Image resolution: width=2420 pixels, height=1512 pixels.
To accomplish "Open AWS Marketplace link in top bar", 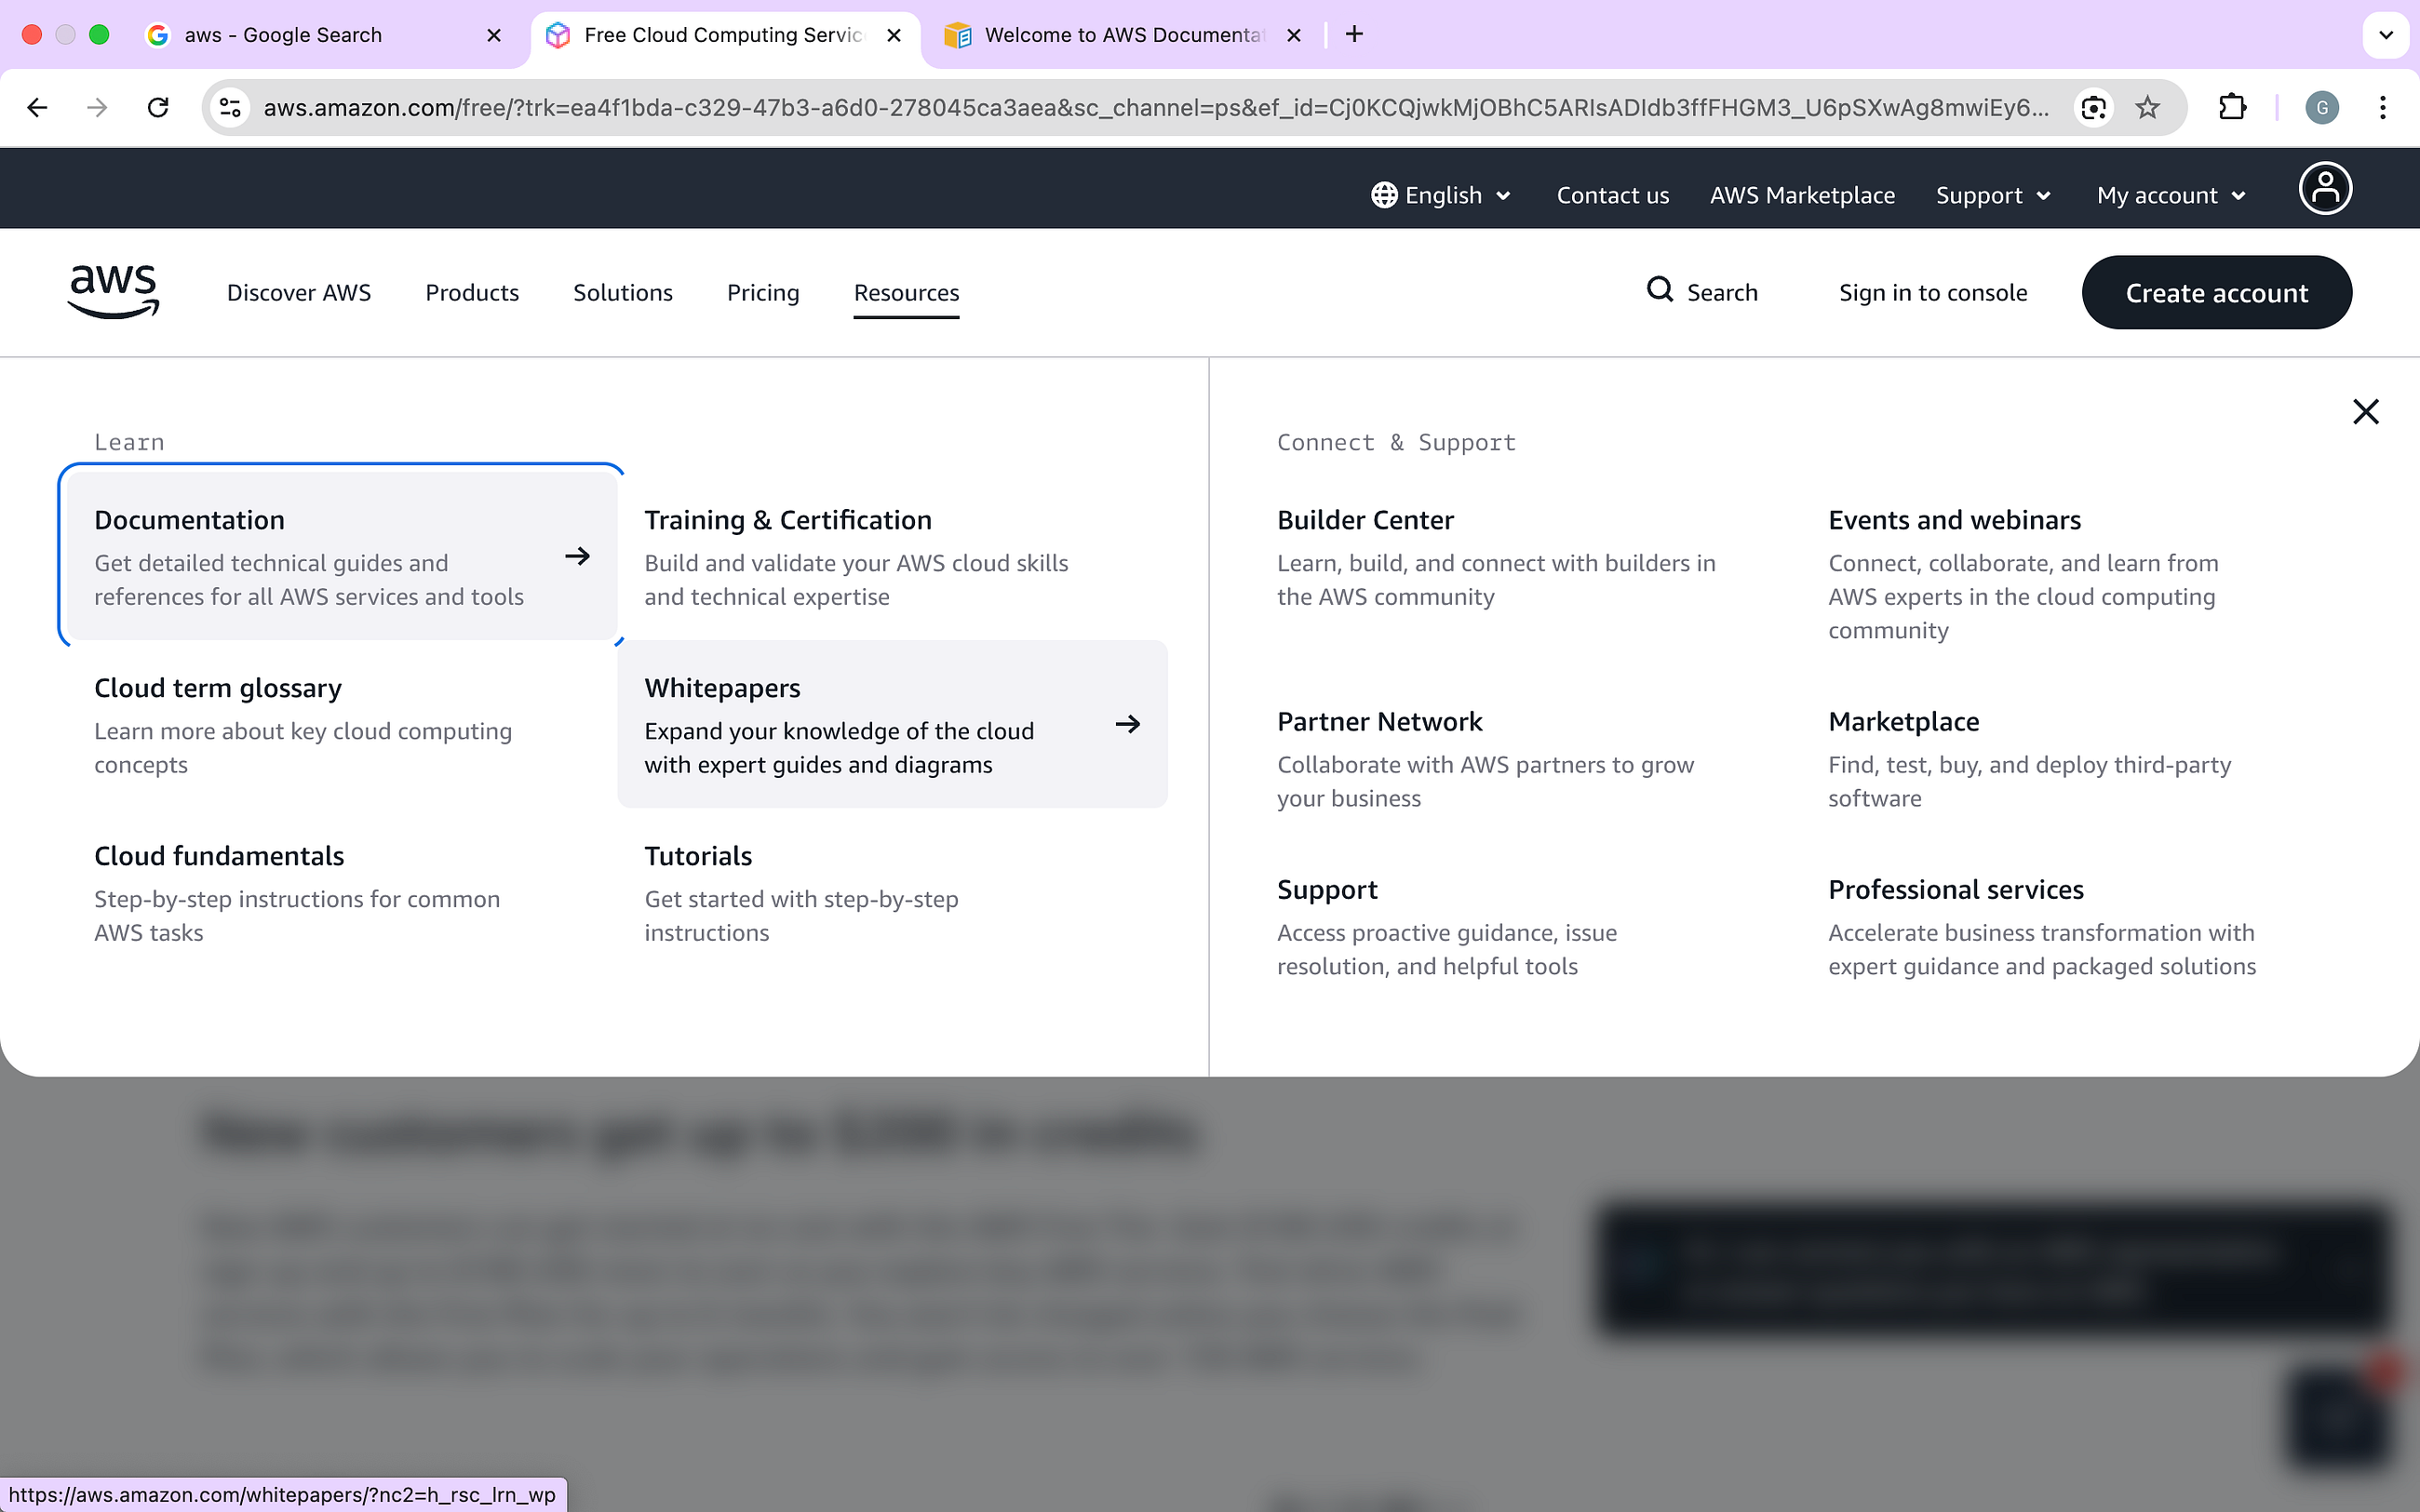I will (1802, 195).
